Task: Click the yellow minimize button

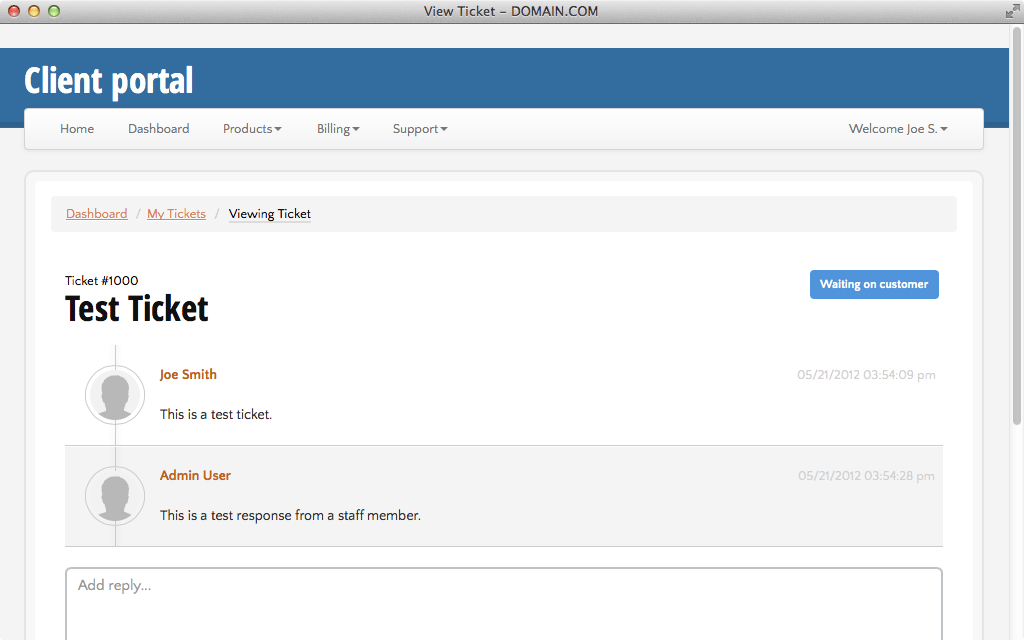Action: point(36,11)
